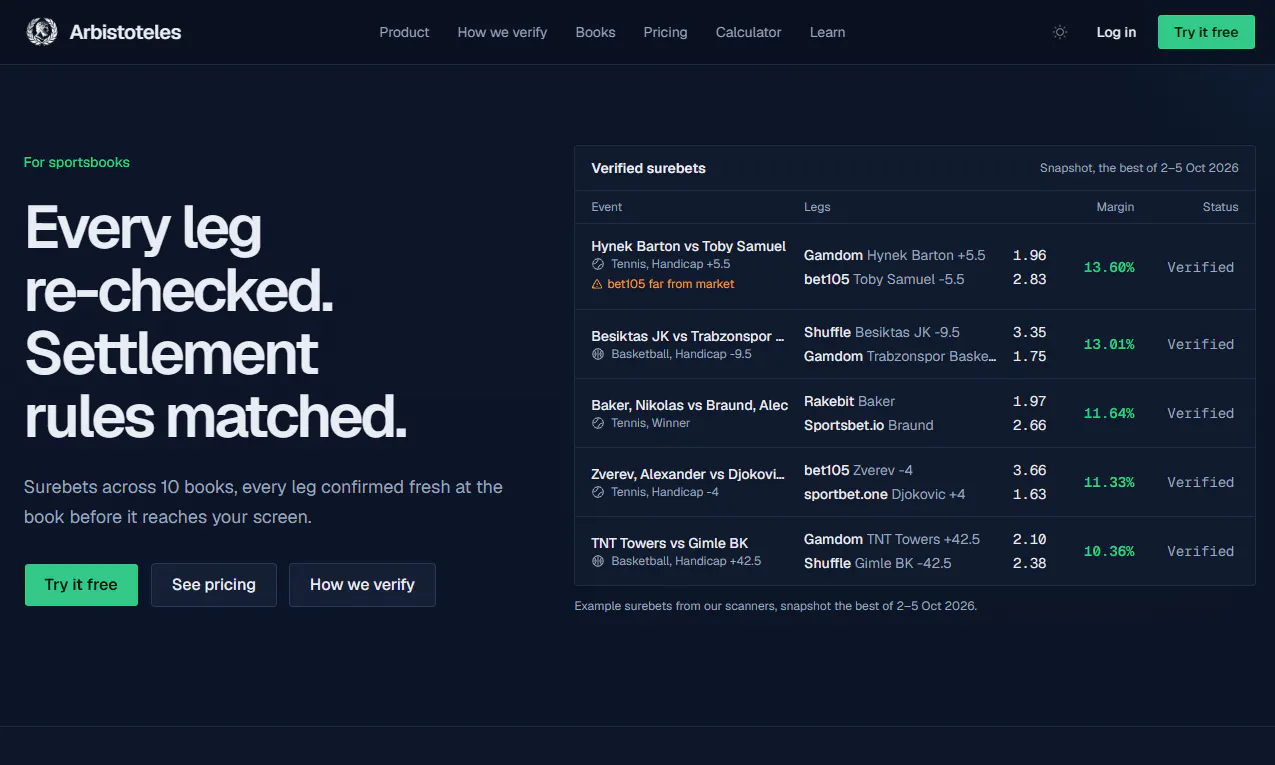Click the For sportsbooks label
This screenshot has width=1275, height=765.
(77, 162)
